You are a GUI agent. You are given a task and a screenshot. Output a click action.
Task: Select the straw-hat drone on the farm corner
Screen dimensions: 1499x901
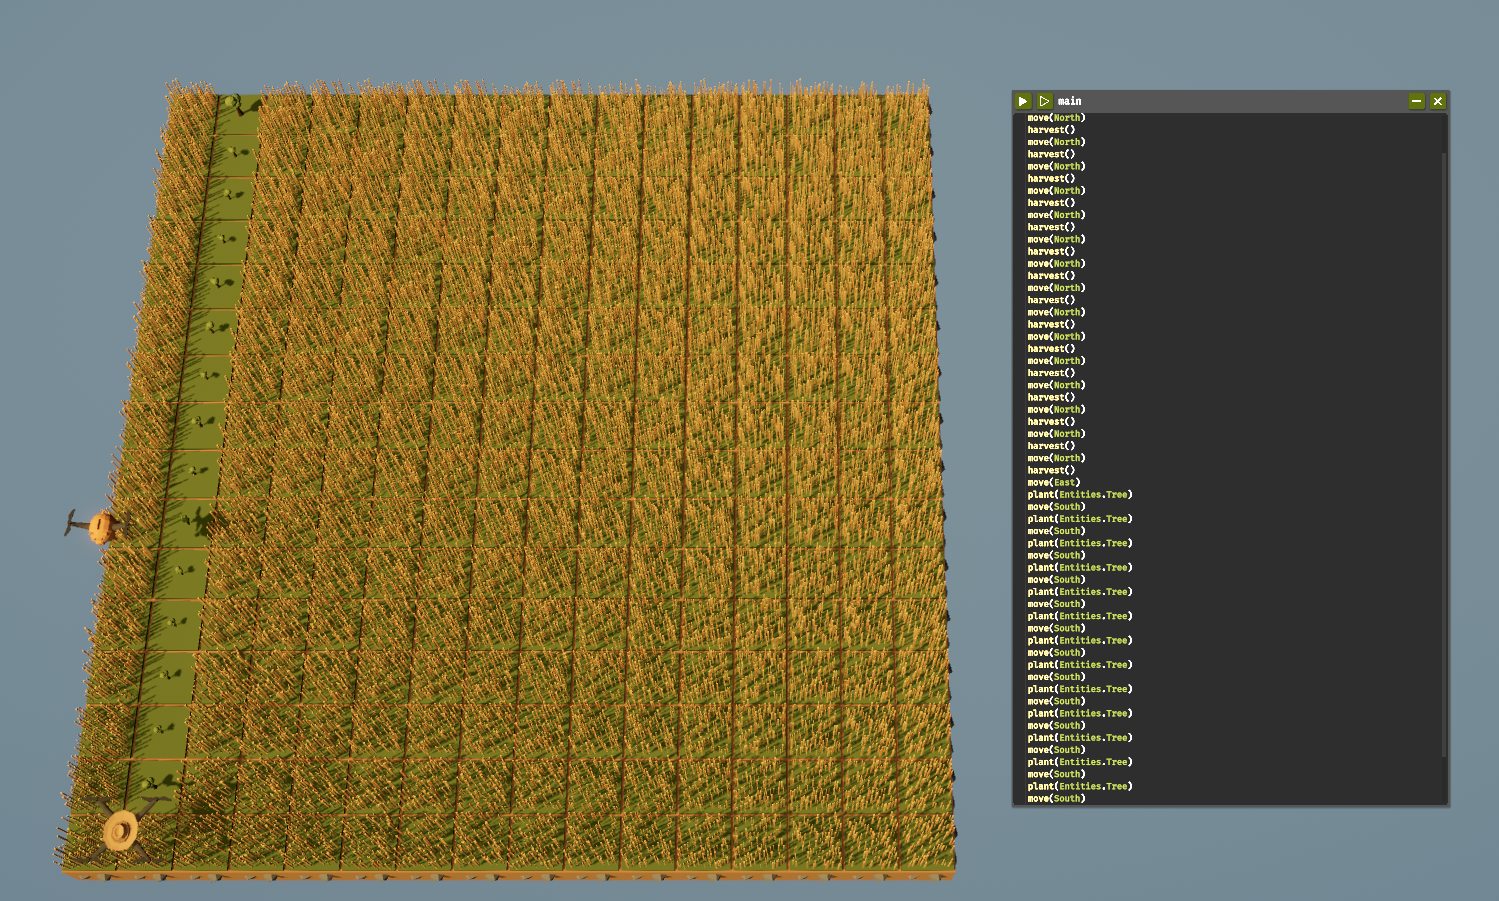(120, 830)
